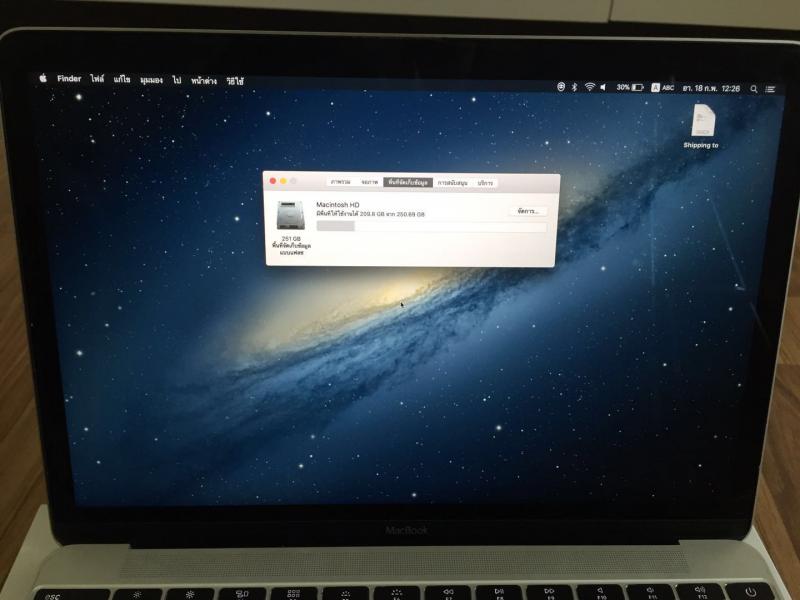This screenshot has height=600, width=800.
Task: Switch to the จอภาพ (Displays) tab
Action: point(370,182)
